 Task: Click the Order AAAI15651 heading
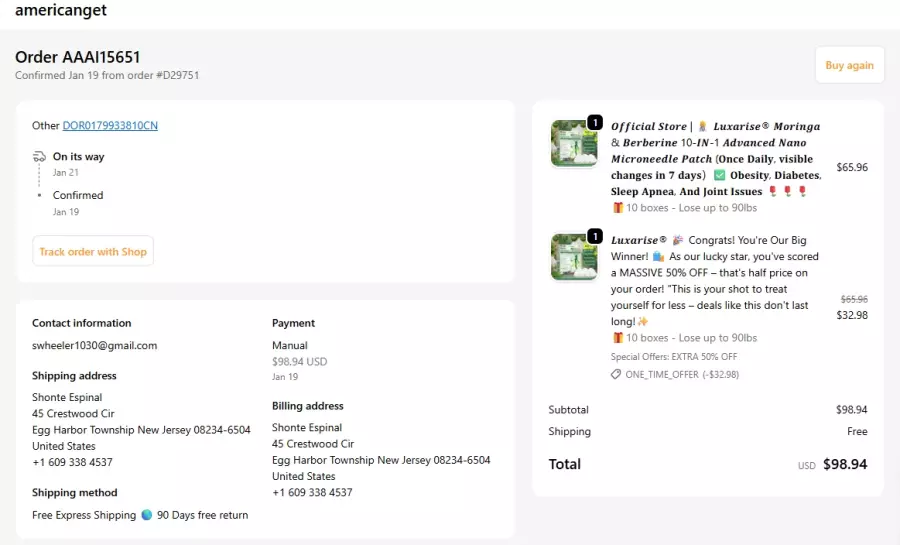click(78, 57)
